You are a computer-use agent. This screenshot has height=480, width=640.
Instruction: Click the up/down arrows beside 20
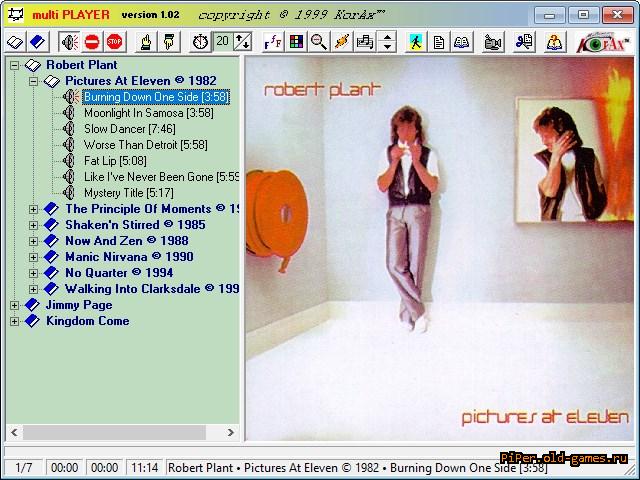[x=242, y=42]
